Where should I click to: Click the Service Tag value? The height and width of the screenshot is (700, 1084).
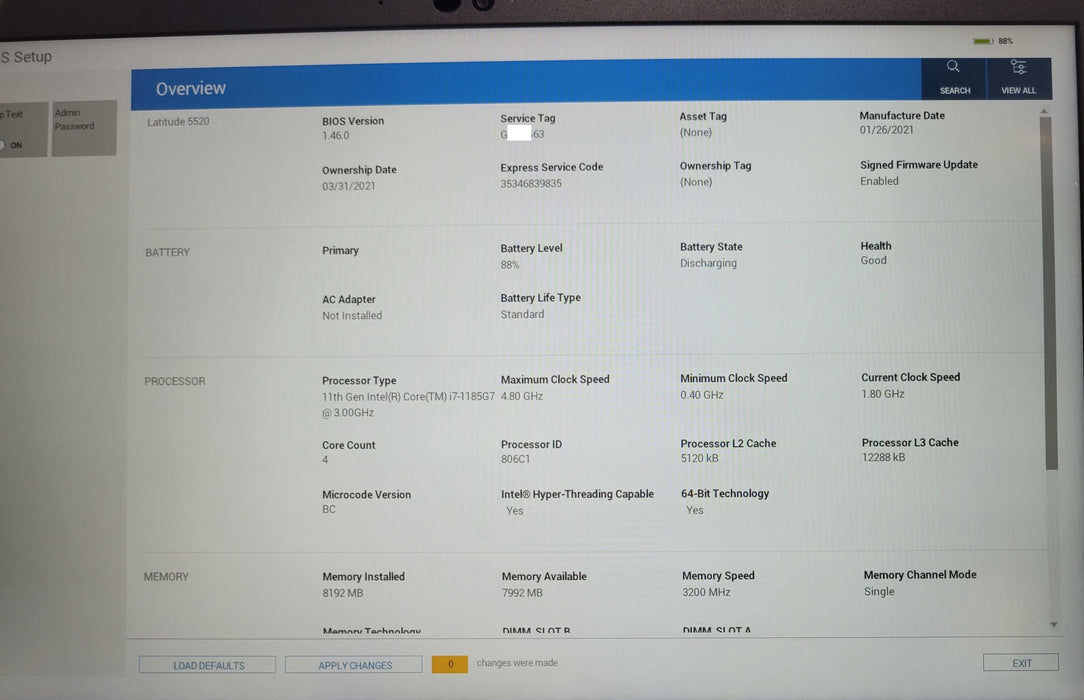(x=522, y=134)
